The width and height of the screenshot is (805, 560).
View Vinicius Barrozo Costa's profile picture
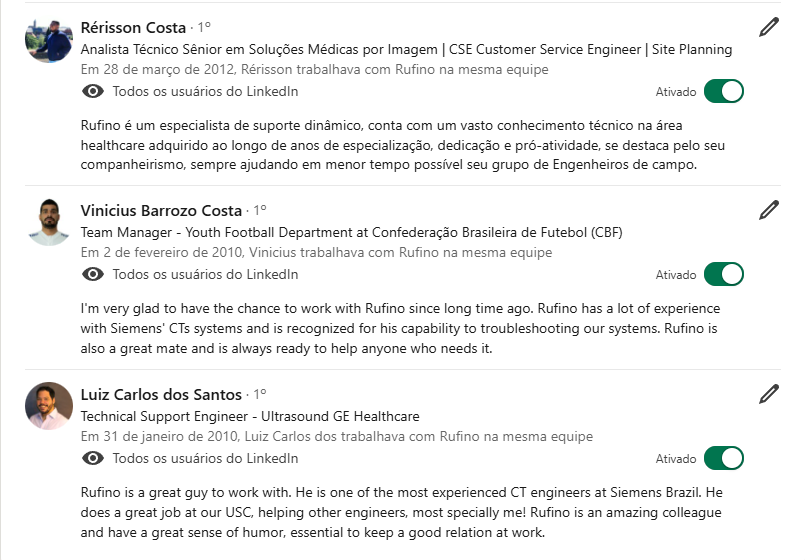(x=48, y=222)
